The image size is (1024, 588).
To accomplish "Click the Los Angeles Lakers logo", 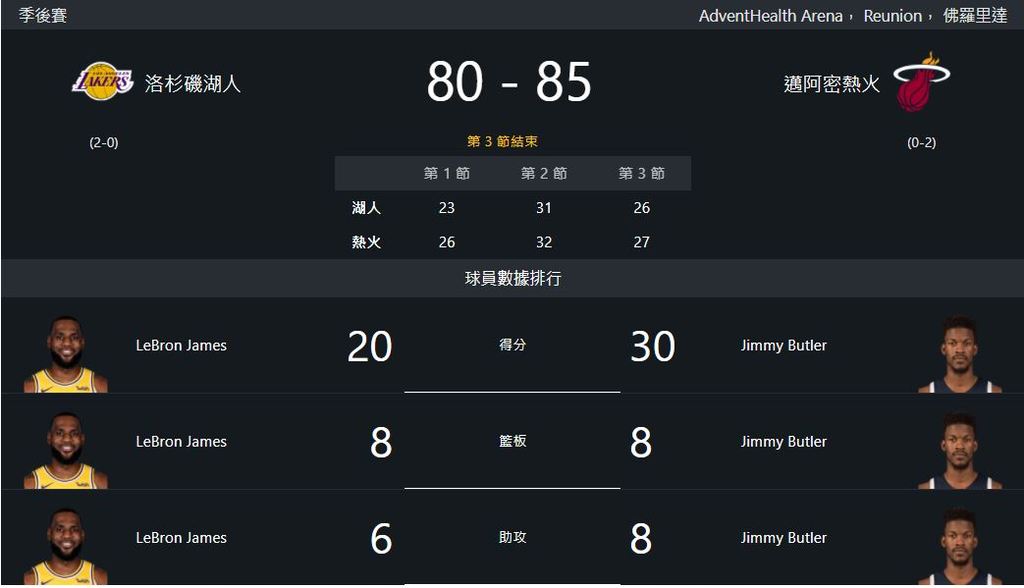I will [x=103, y=82].
